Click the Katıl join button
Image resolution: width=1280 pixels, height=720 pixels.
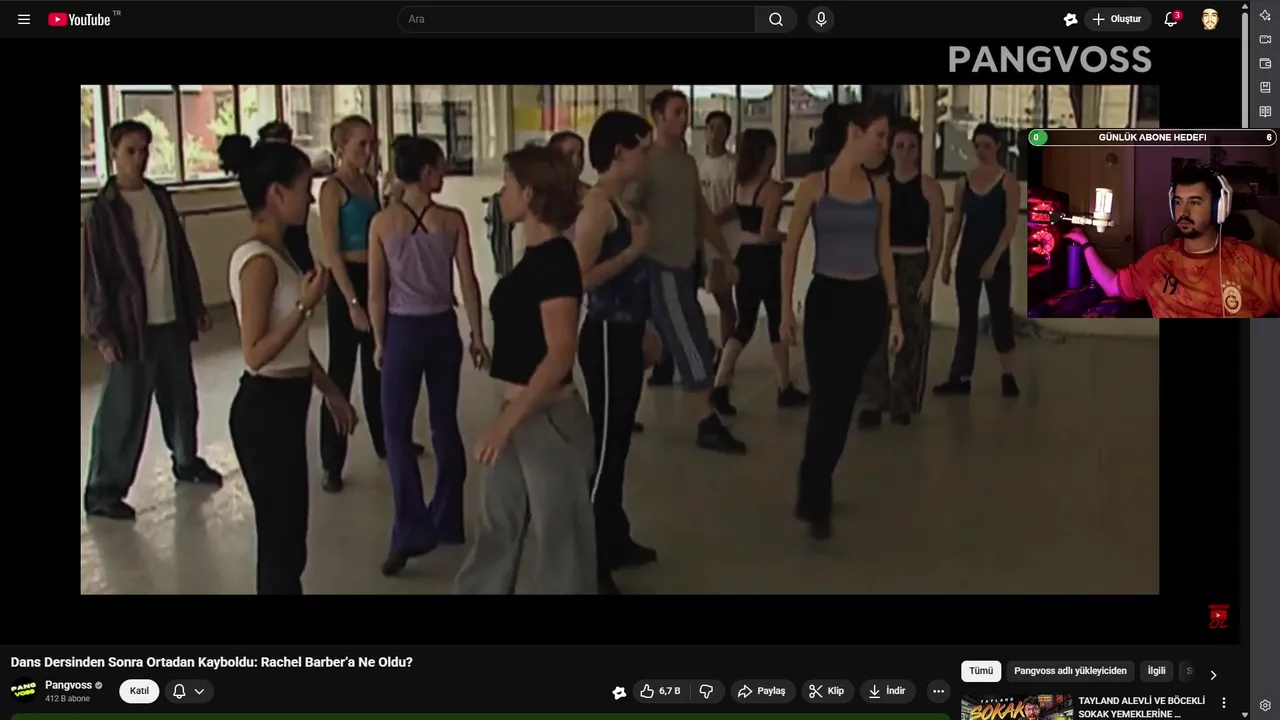click(139, 691)
